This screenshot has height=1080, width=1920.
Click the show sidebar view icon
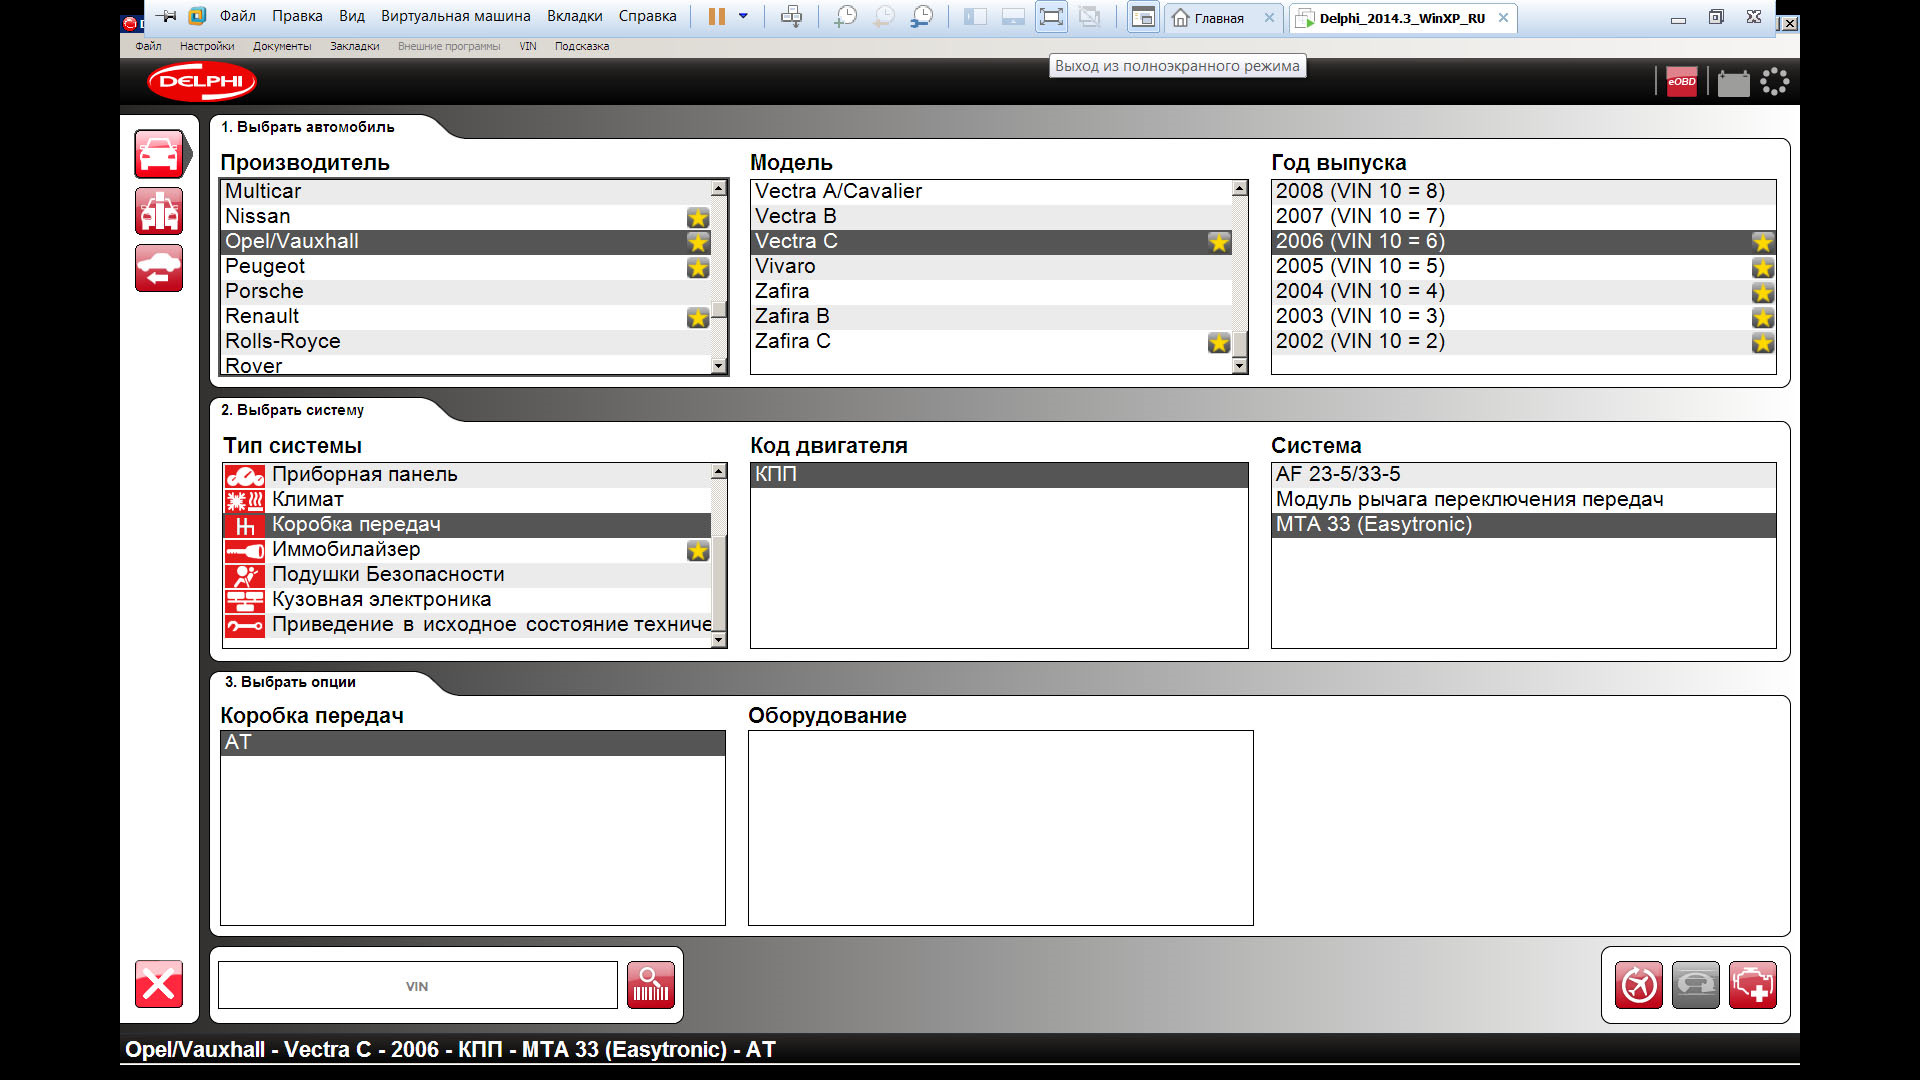tap(975, 16)
